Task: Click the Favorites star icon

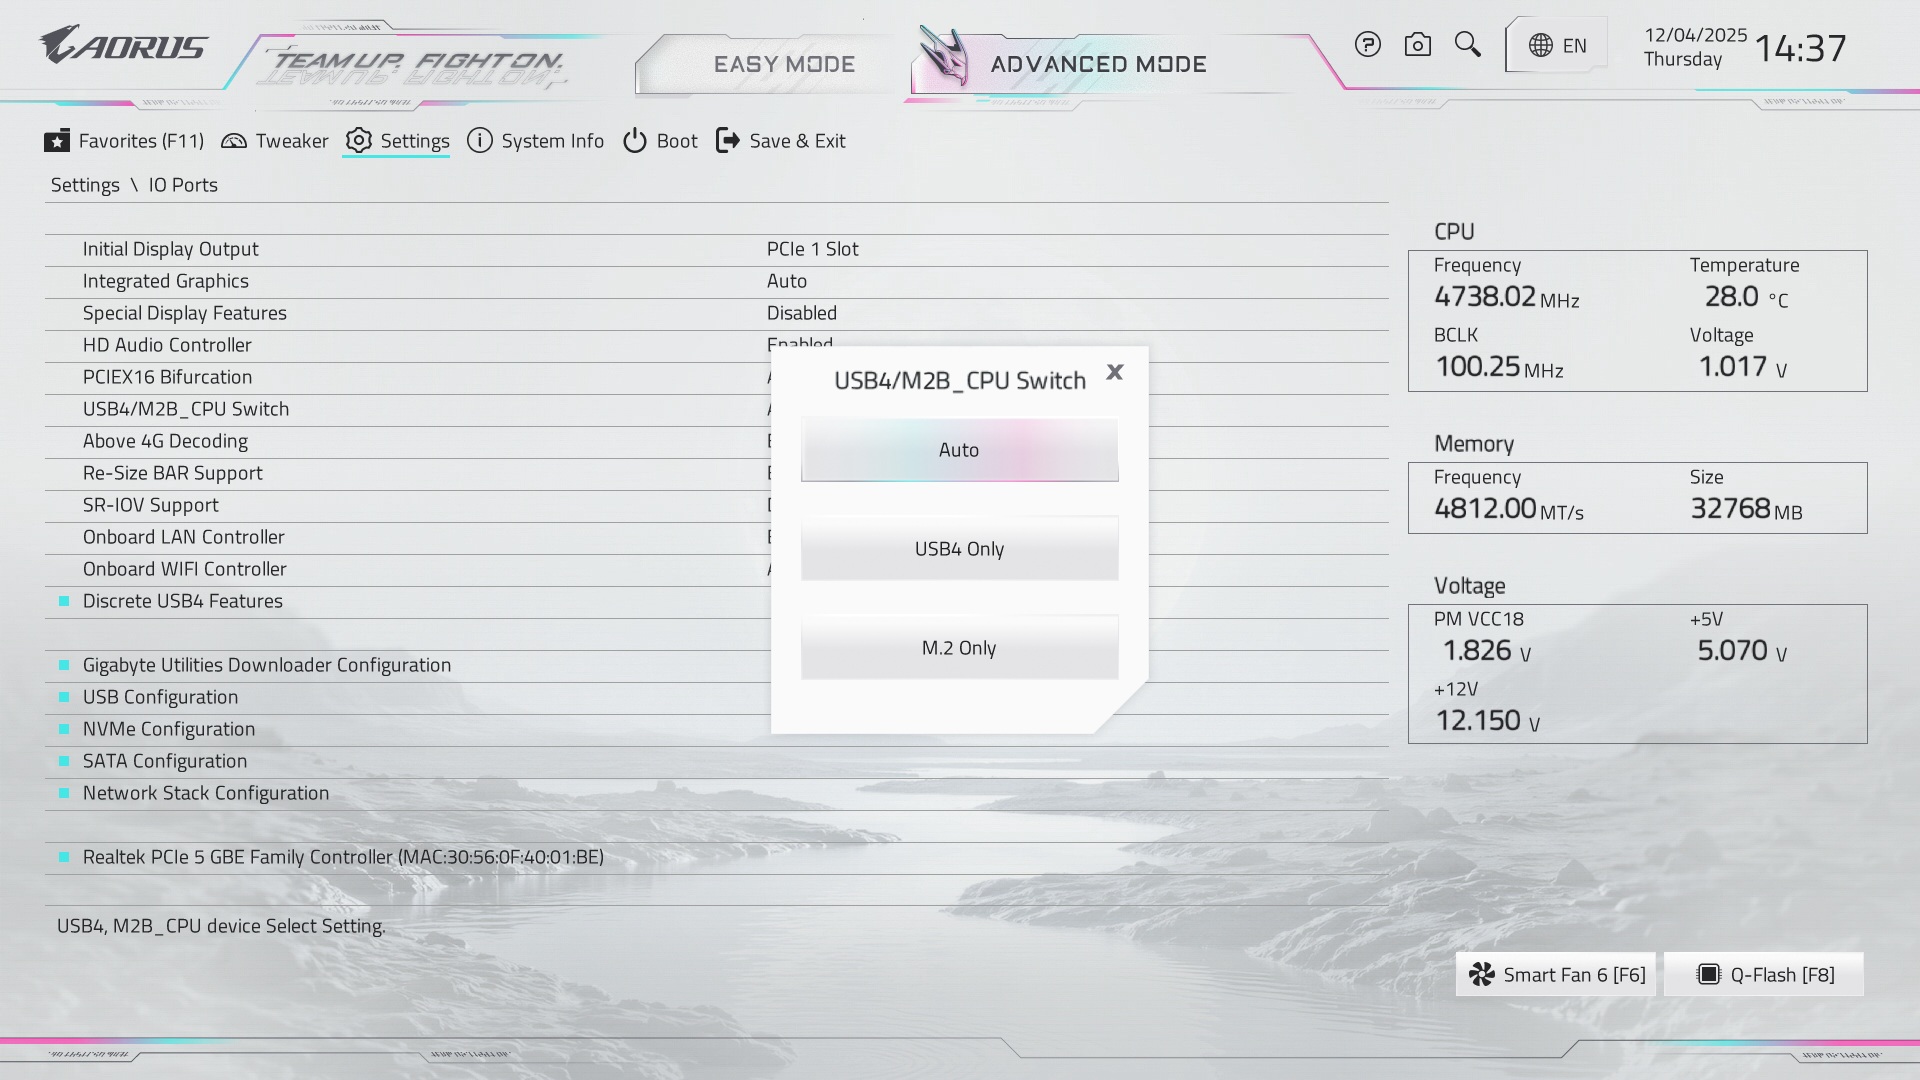Action: [x=57, y=141]
